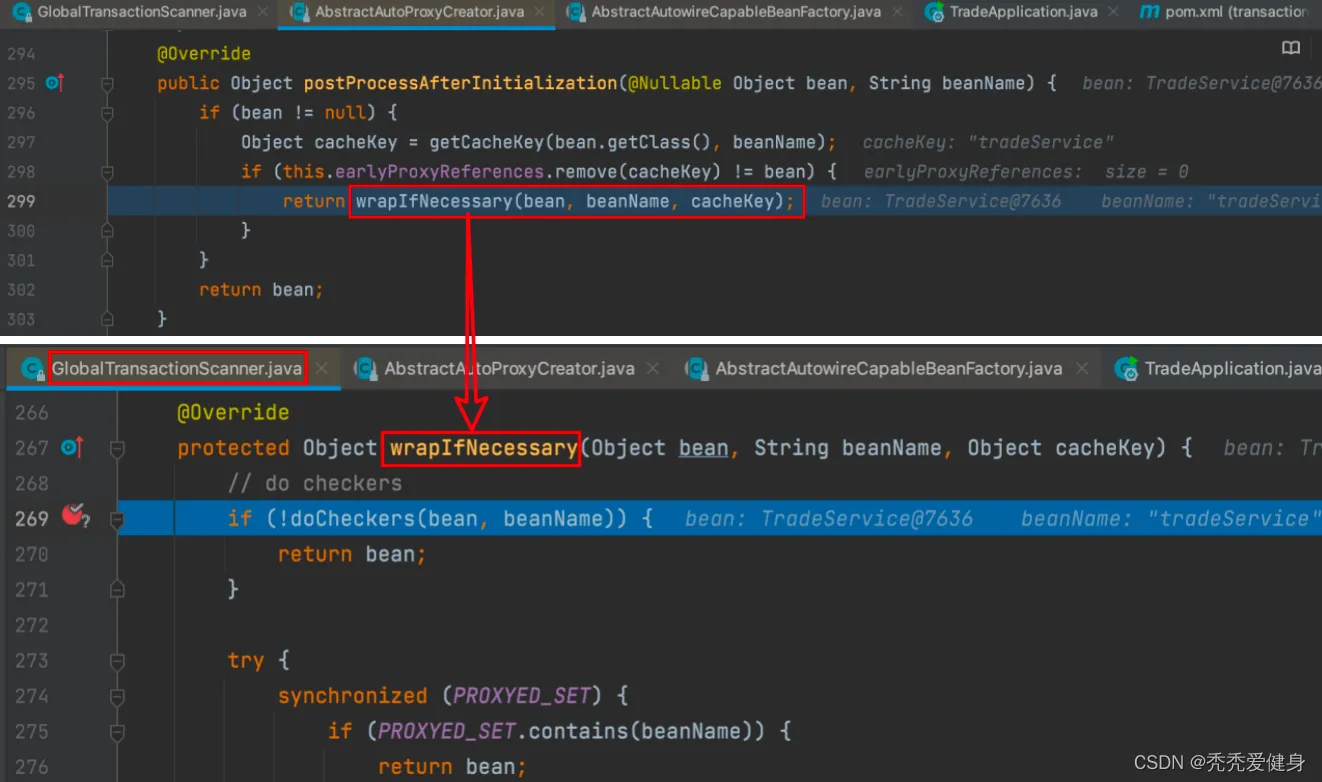Click the '// do checkers' comment
Screen dimensions: 1322x782
tap(315, 483)
